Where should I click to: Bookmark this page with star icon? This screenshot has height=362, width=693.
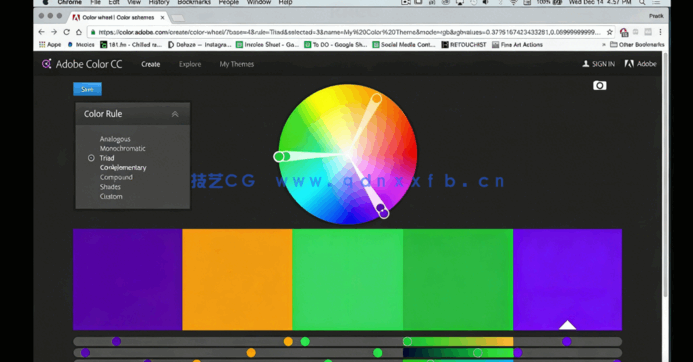tap(609, 32)
